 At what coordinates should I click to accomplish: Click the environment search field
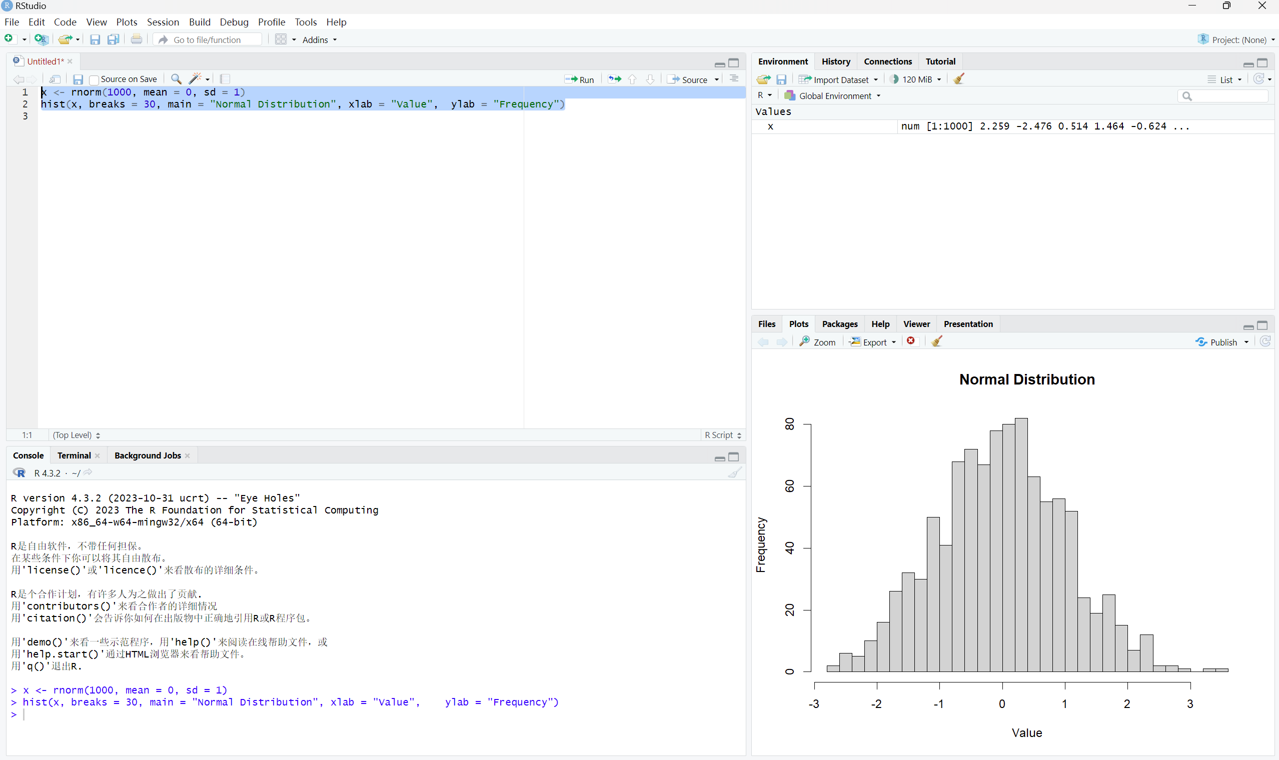[1224, 96]
